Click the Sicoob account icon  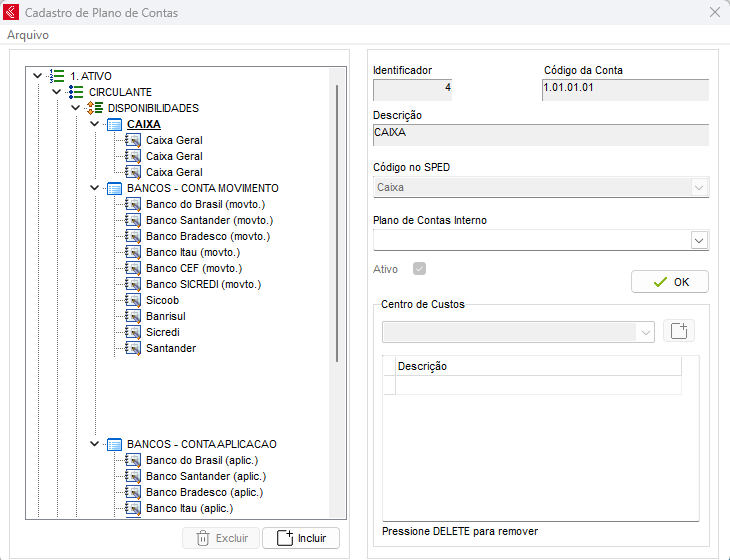(x=133, y=300)
